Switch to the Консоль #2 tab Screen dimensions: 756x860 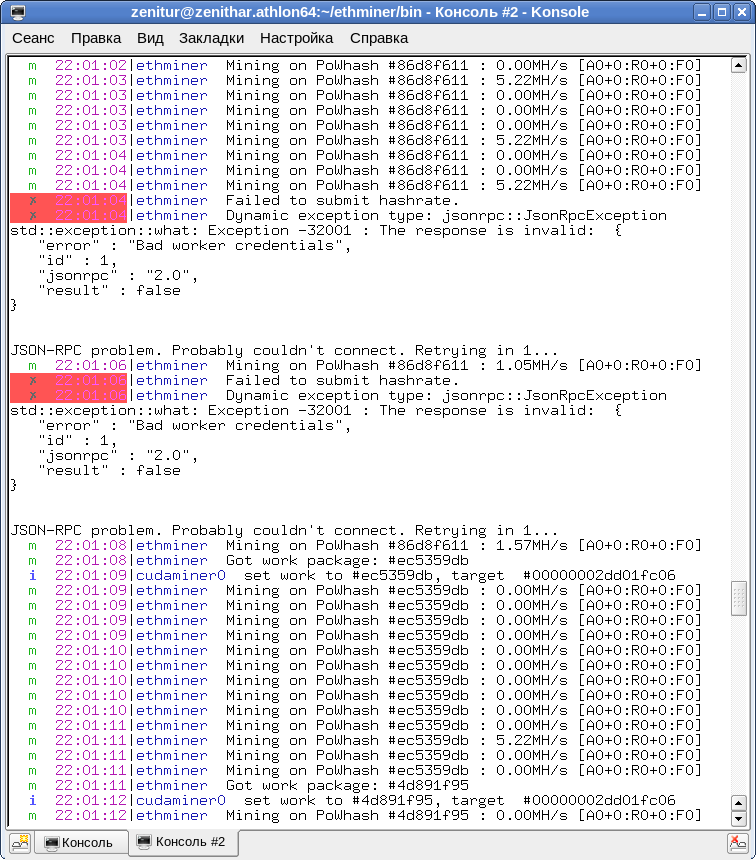tap(183, 842)
